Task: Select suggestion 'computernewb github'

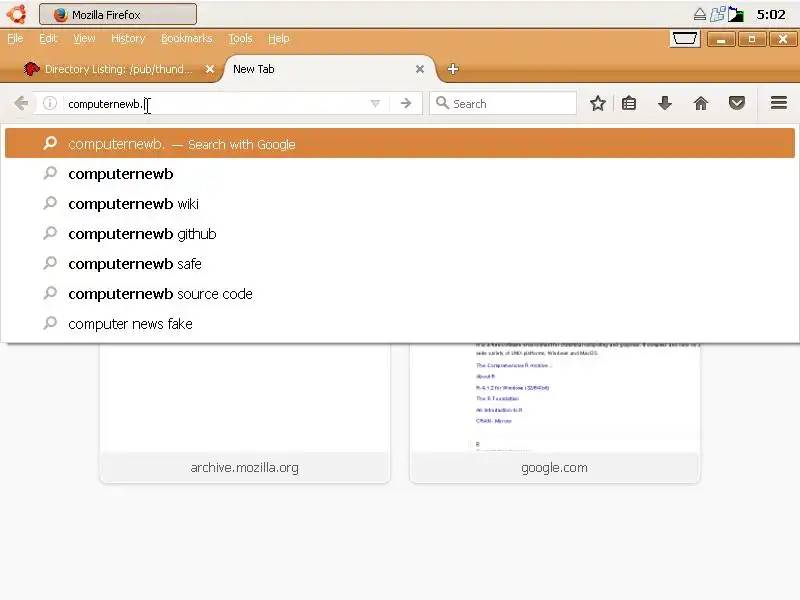Action: click(x=400, y=234)
